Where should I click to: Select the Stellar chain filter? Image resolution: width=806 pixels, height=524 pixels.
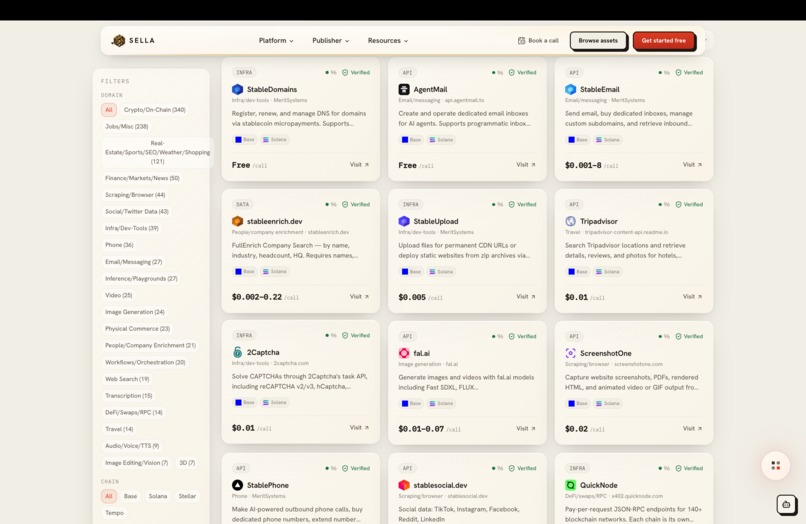click(x=187, y=496)
